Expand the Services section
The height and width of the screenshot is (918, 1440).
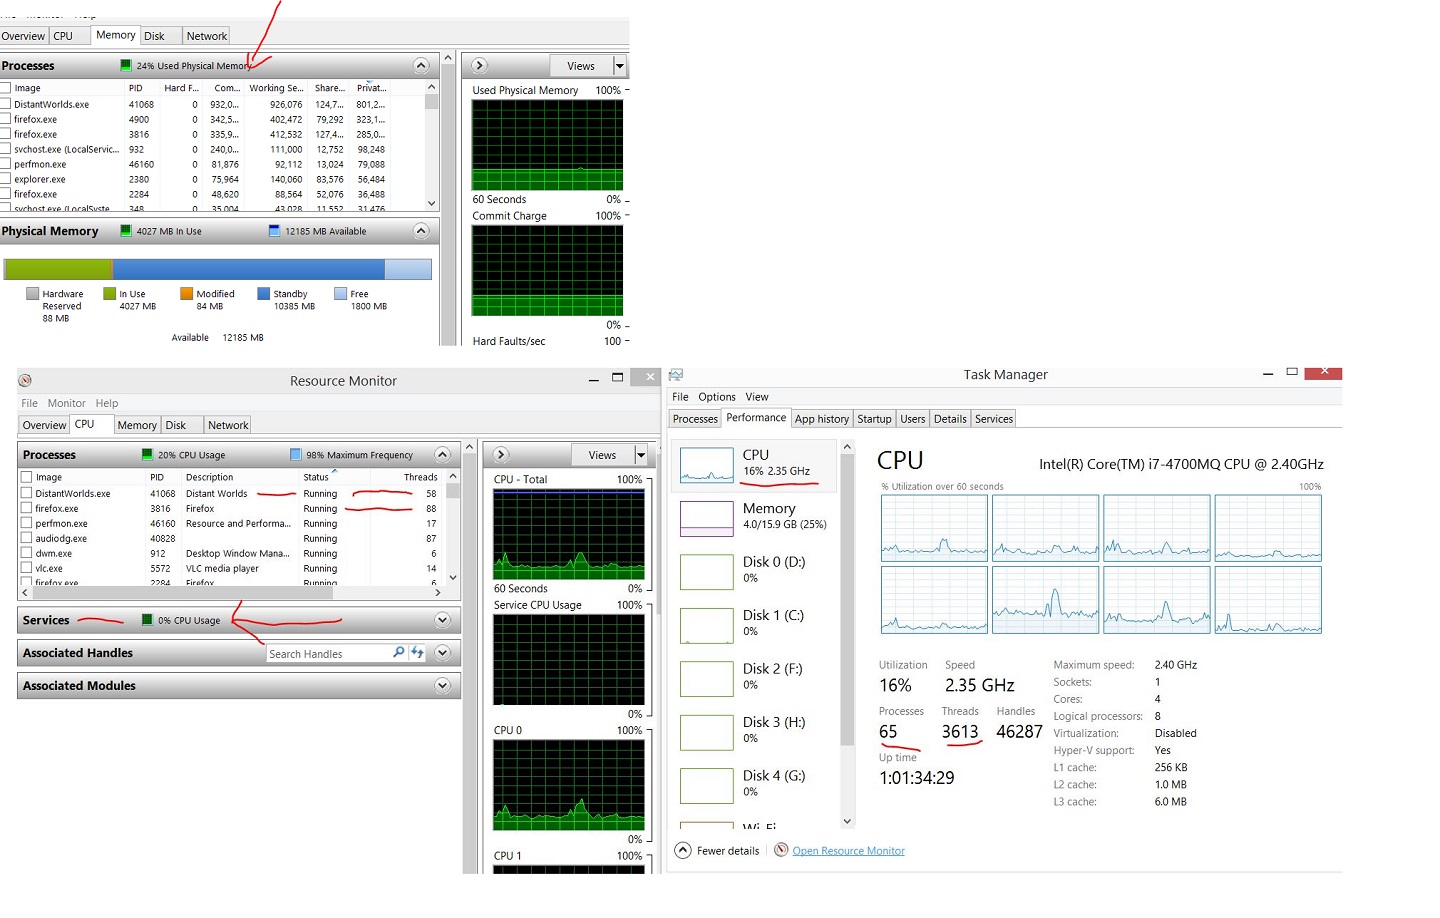[x=442, y=620]
